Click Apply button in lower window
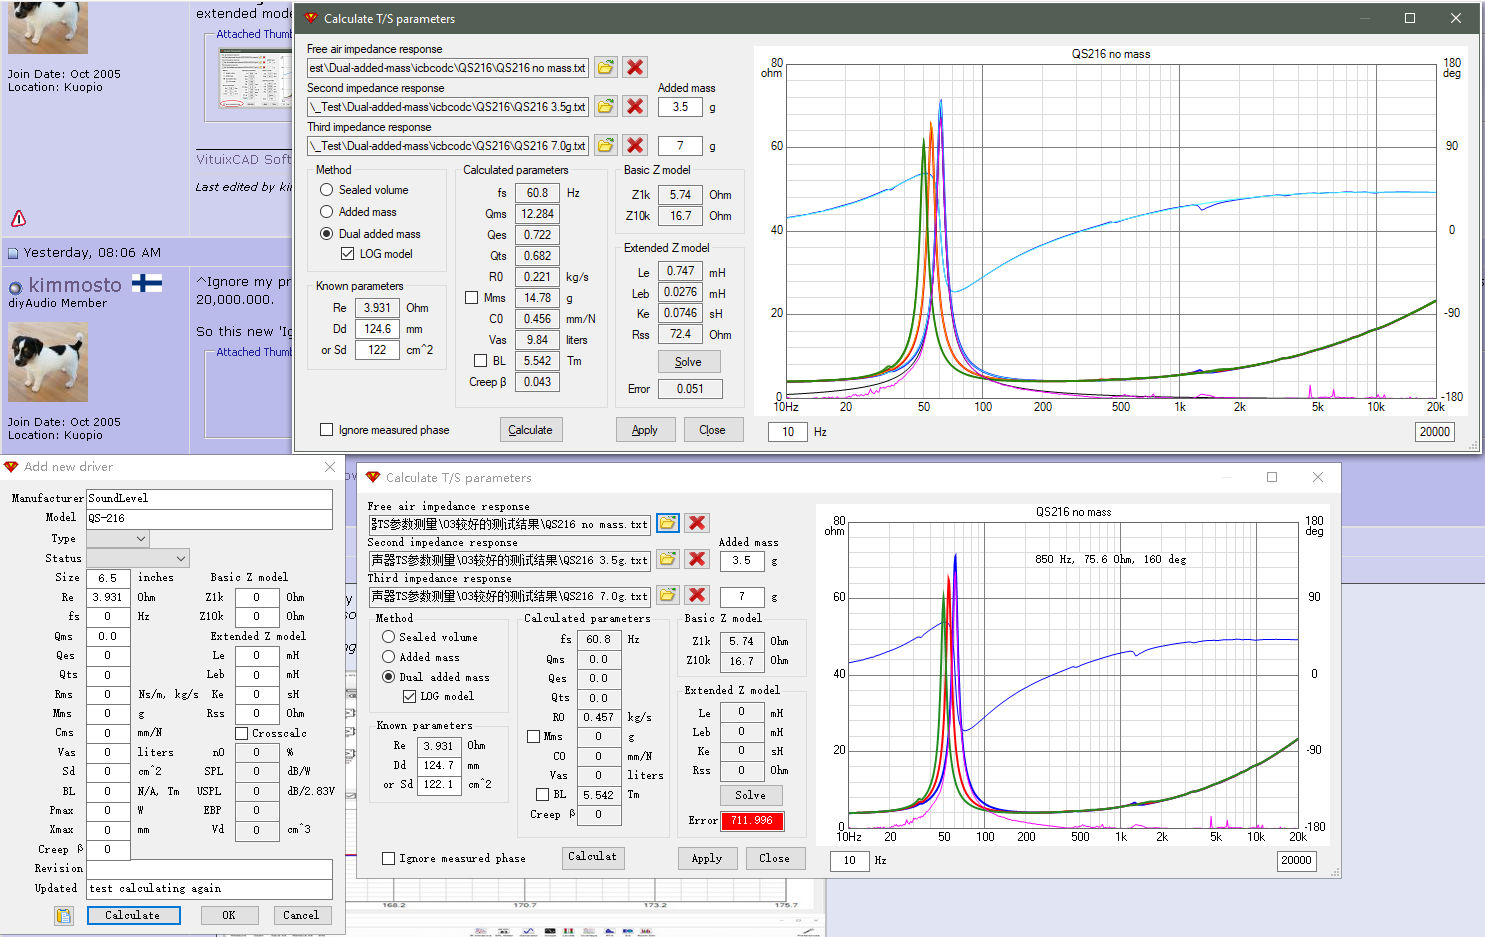Viewport: 1485px width, 937px height. 707,858
